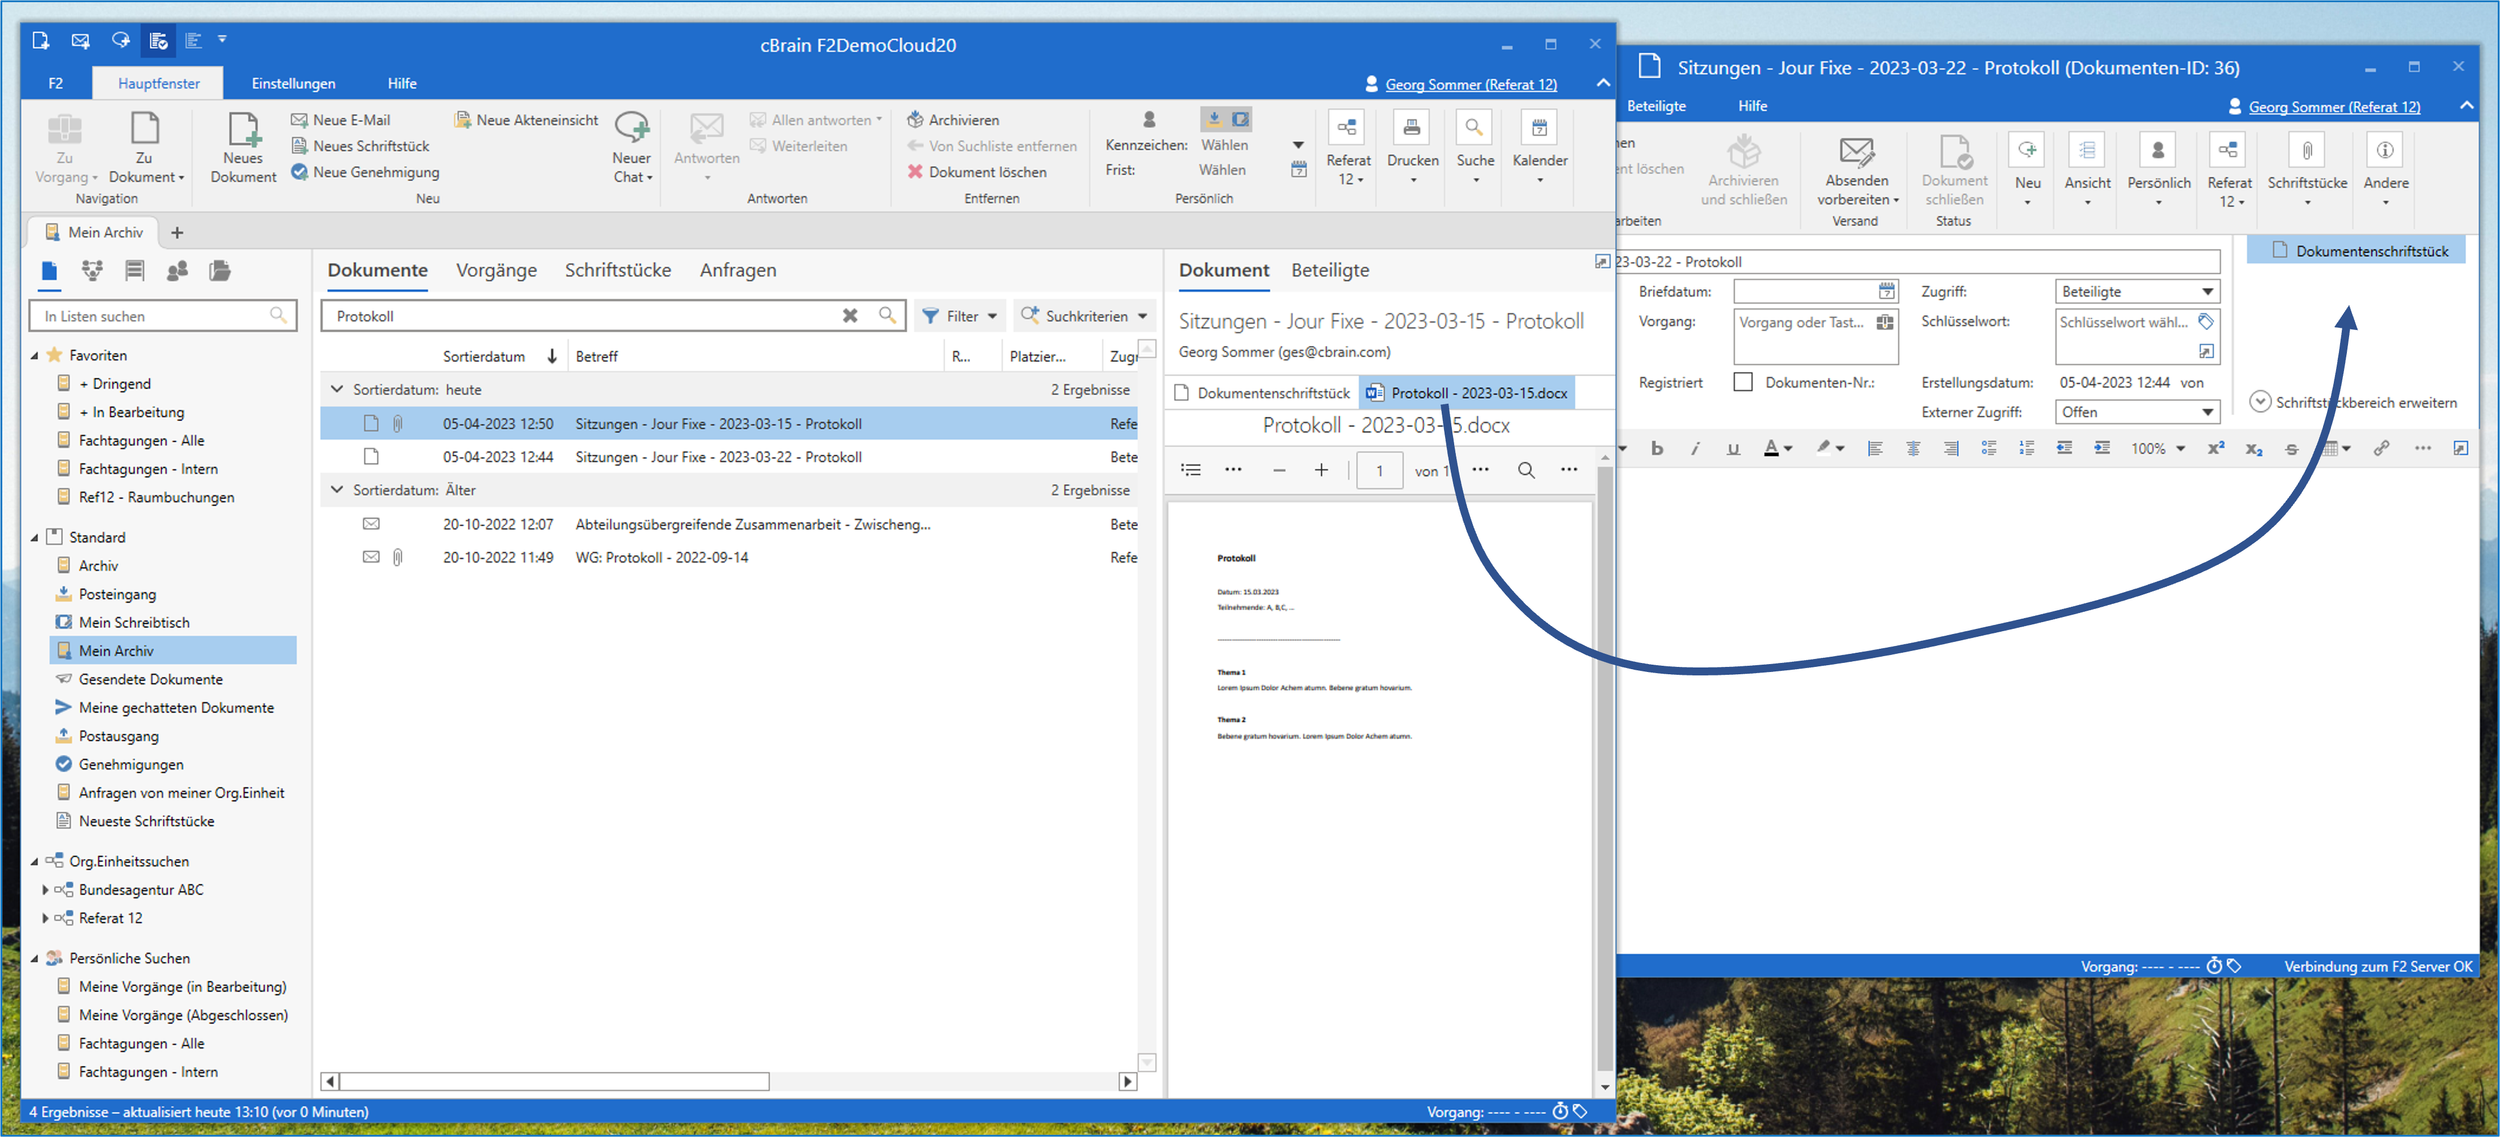This screenshot has height=1137, width=2500.
Task: Click the Briefdatum calendar picker icon
Action: [x=1886, y=291]
